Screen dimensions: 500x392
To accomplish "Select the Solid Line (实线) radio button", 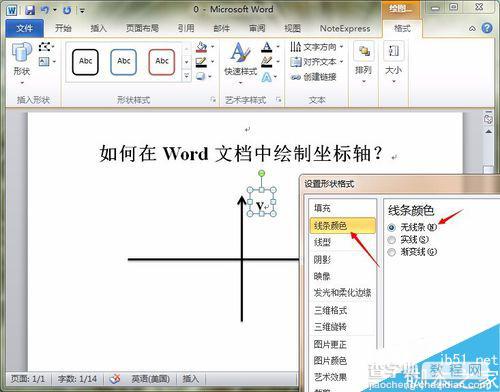I will (392, 240).
